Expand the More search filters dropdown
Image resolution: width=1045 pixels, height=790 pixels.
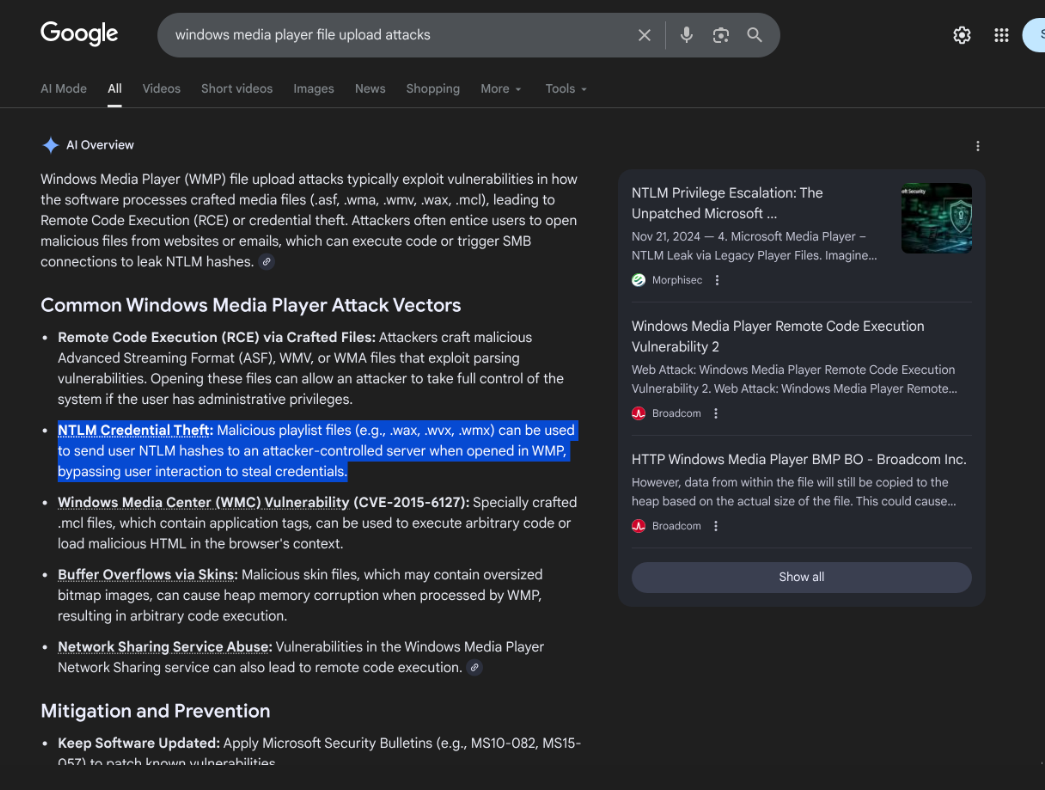pyautogui.click(x=501, y=89)
